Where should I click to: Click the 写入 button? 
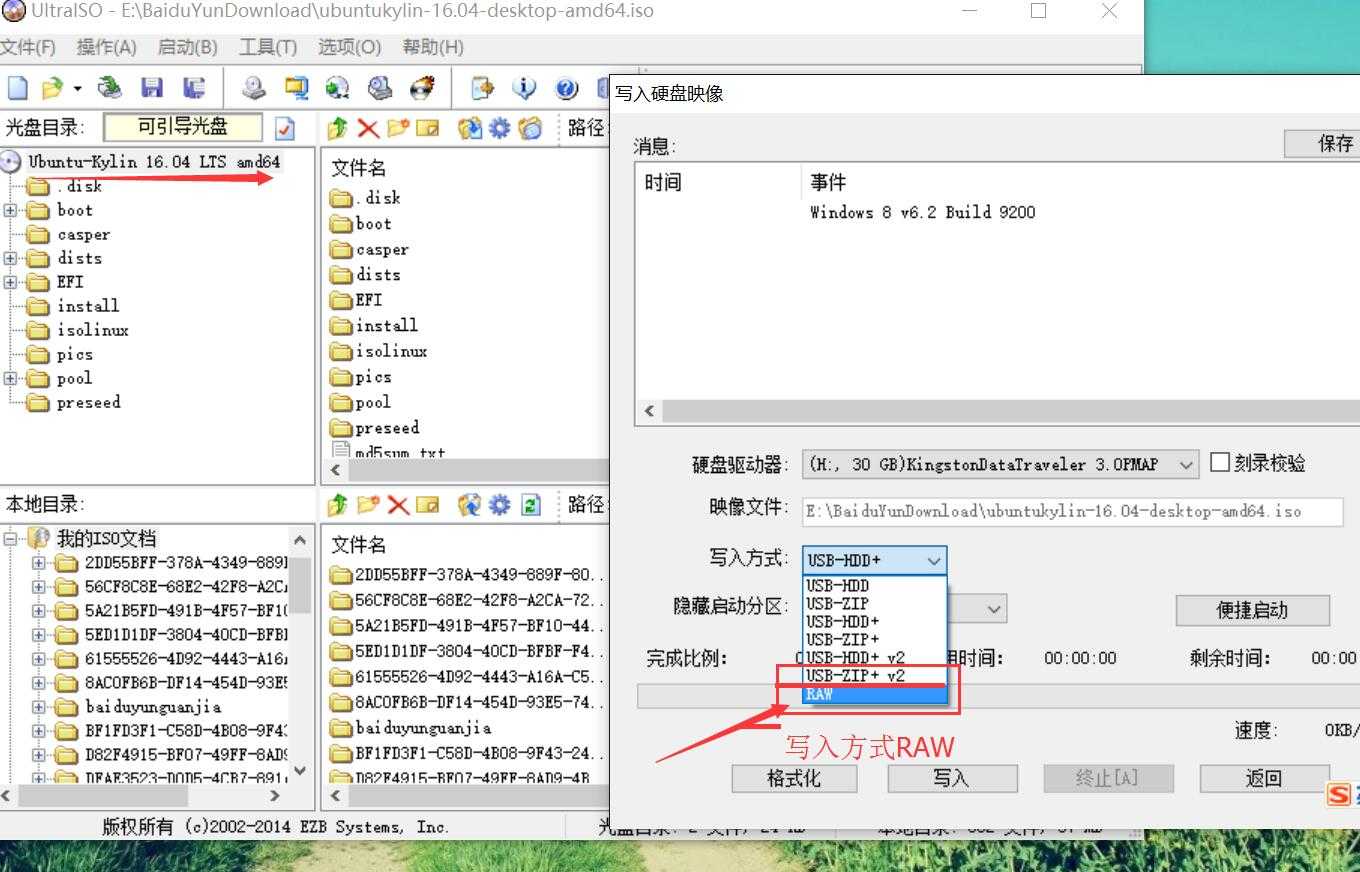[951, 778]
